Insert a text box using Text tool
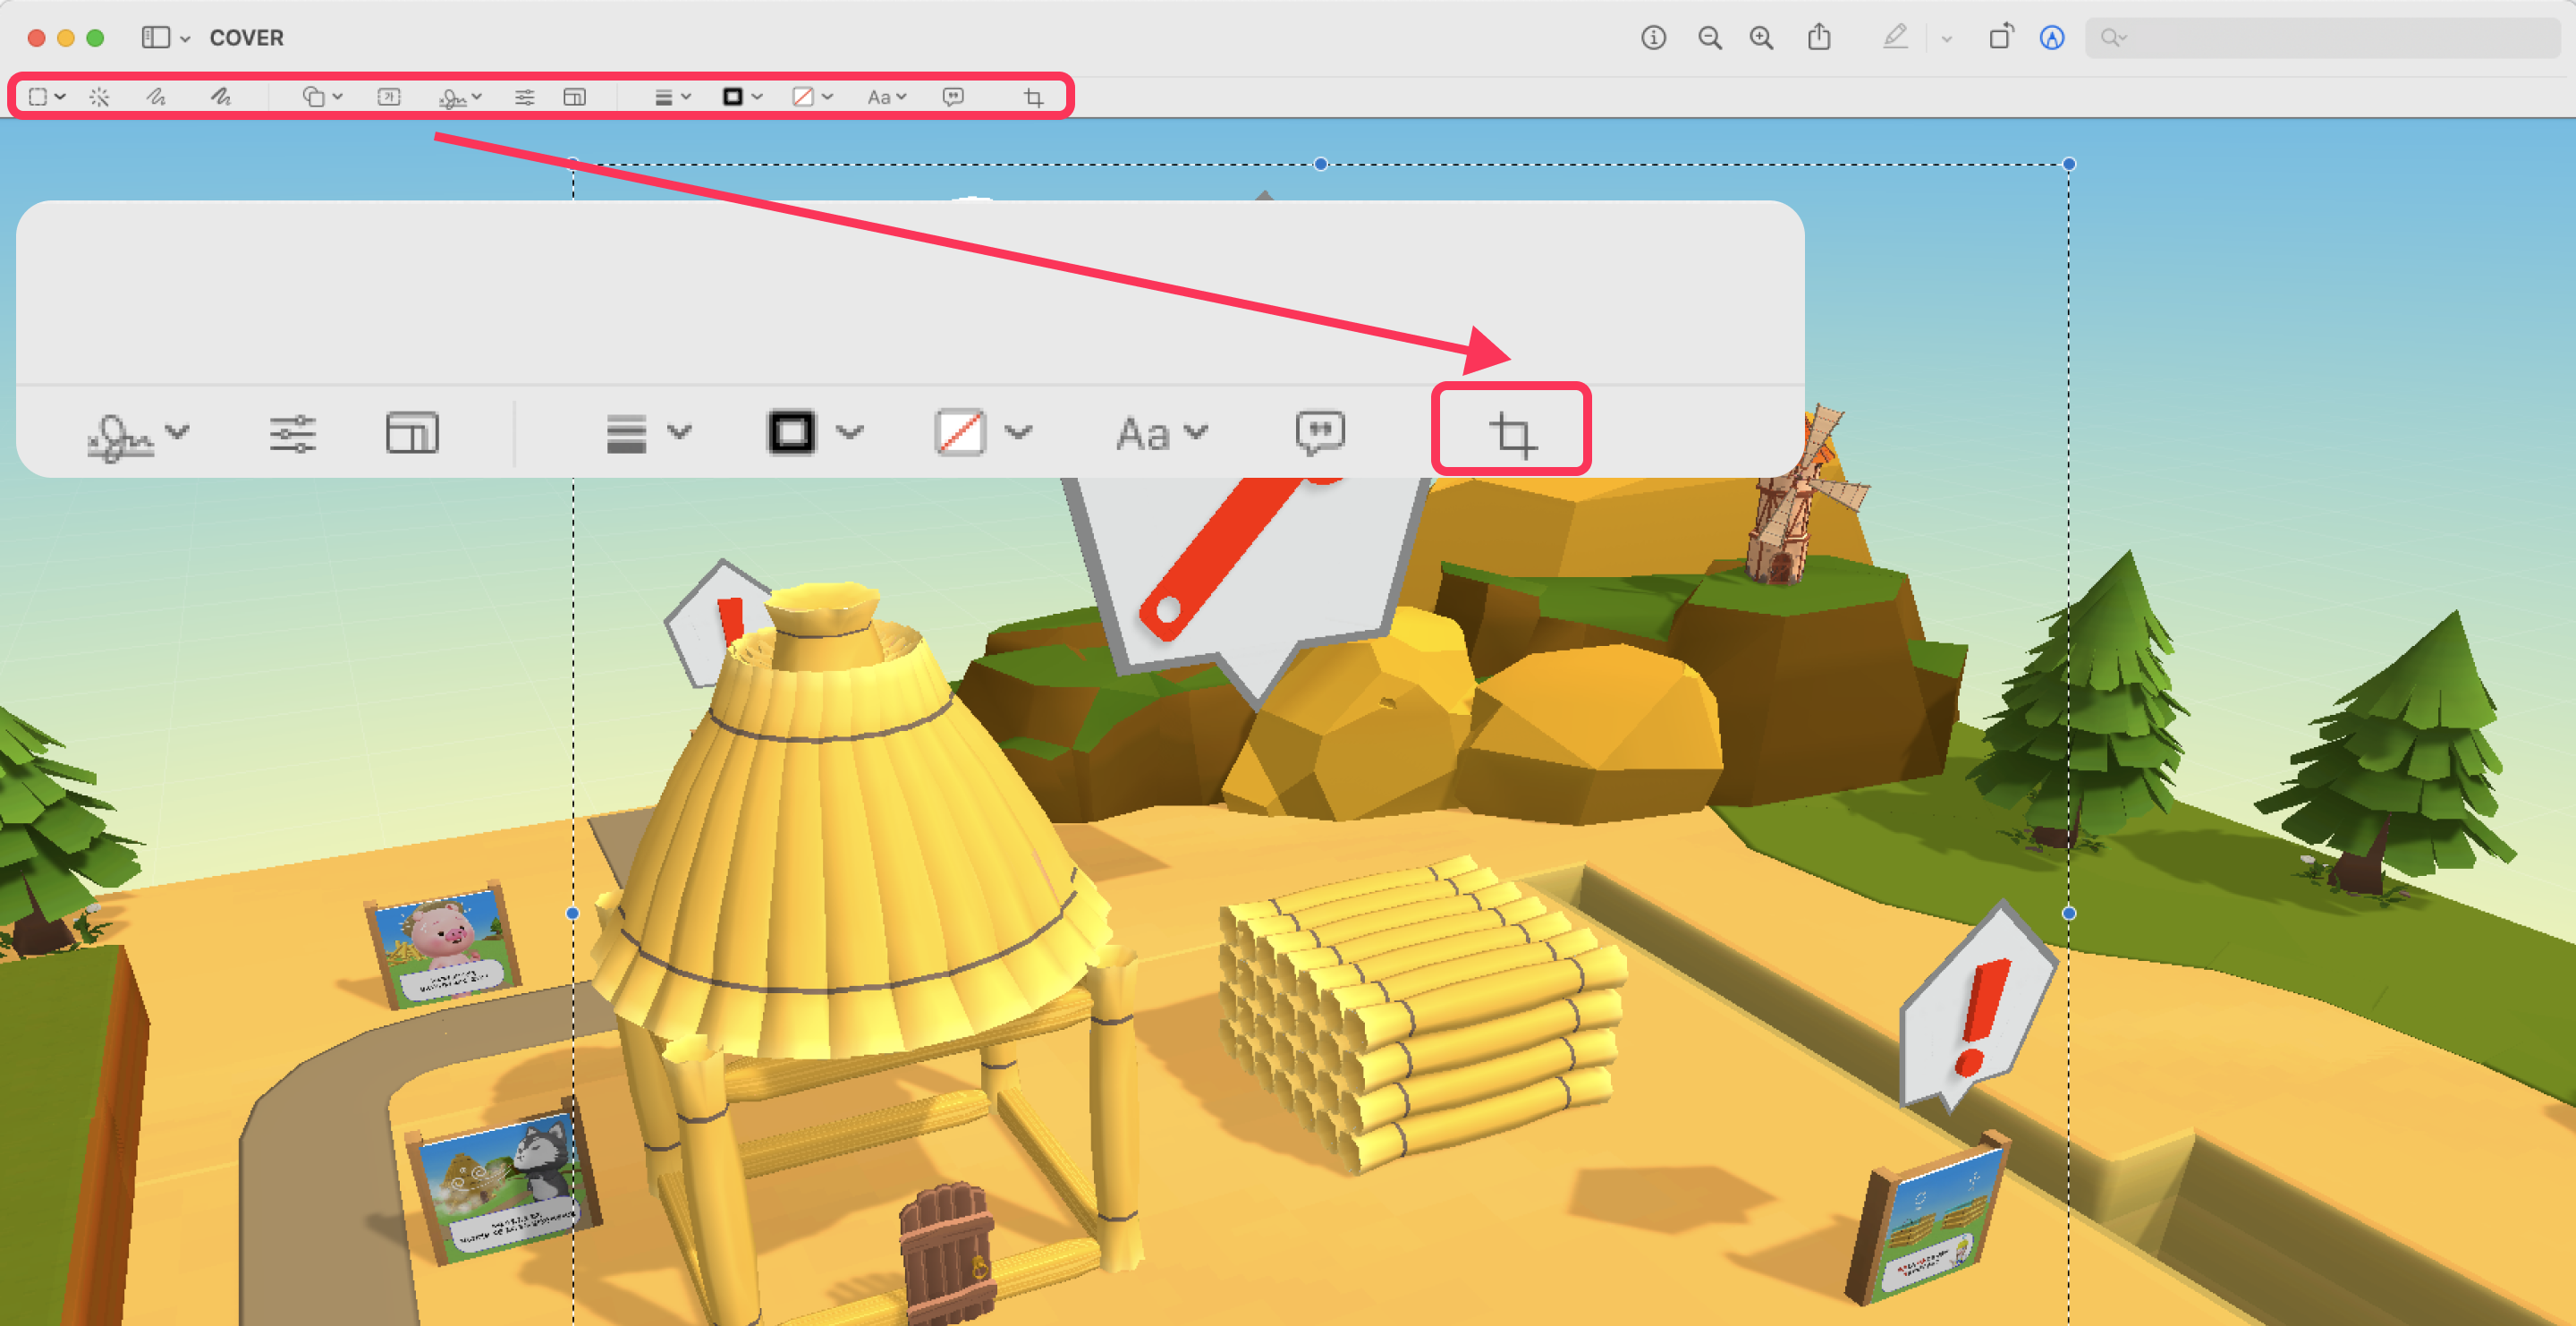 coord(389,97)
